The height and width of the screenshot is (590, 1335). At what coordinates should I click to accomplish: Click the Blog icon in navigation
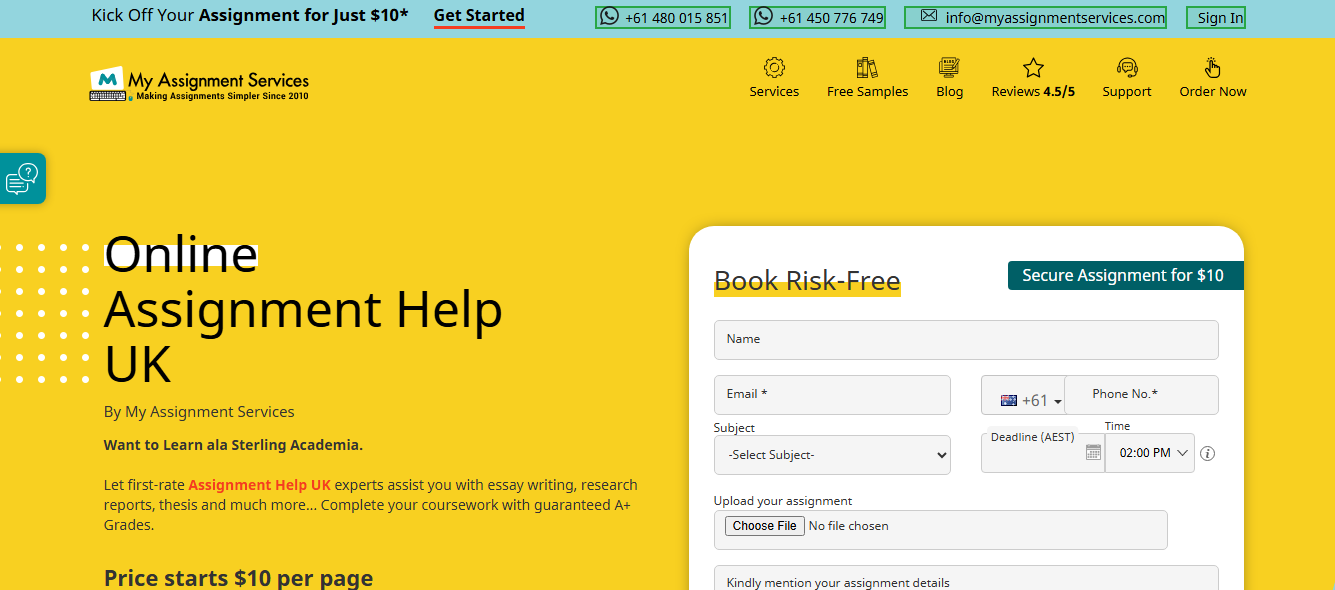tap(949, 68)
